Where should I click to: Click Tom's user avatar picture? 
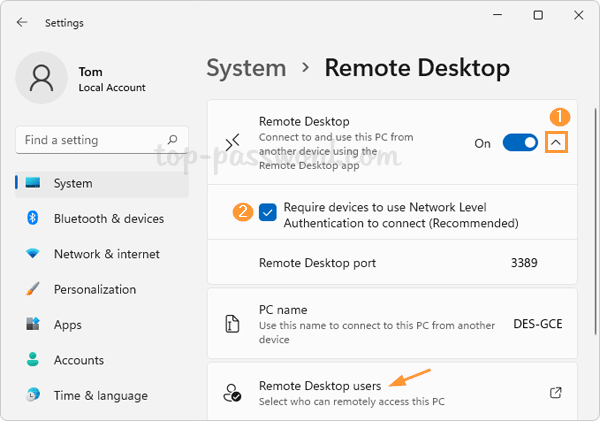(42, 79)
